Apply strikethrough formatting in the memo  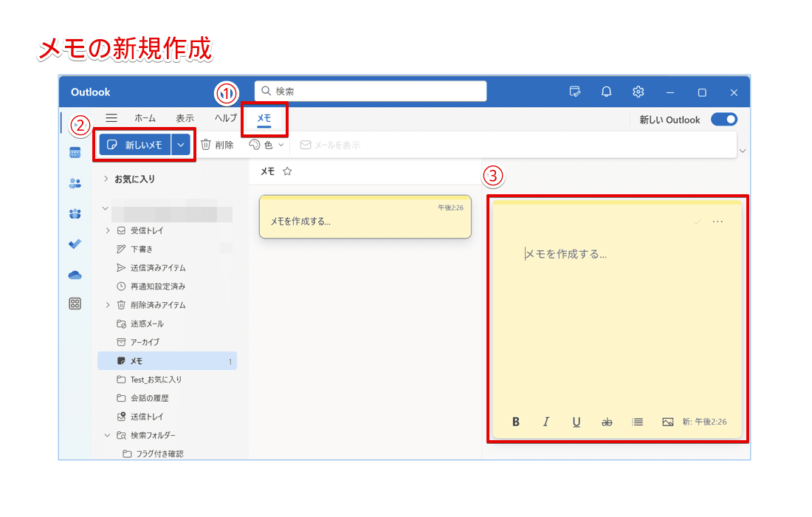[606, 422]
